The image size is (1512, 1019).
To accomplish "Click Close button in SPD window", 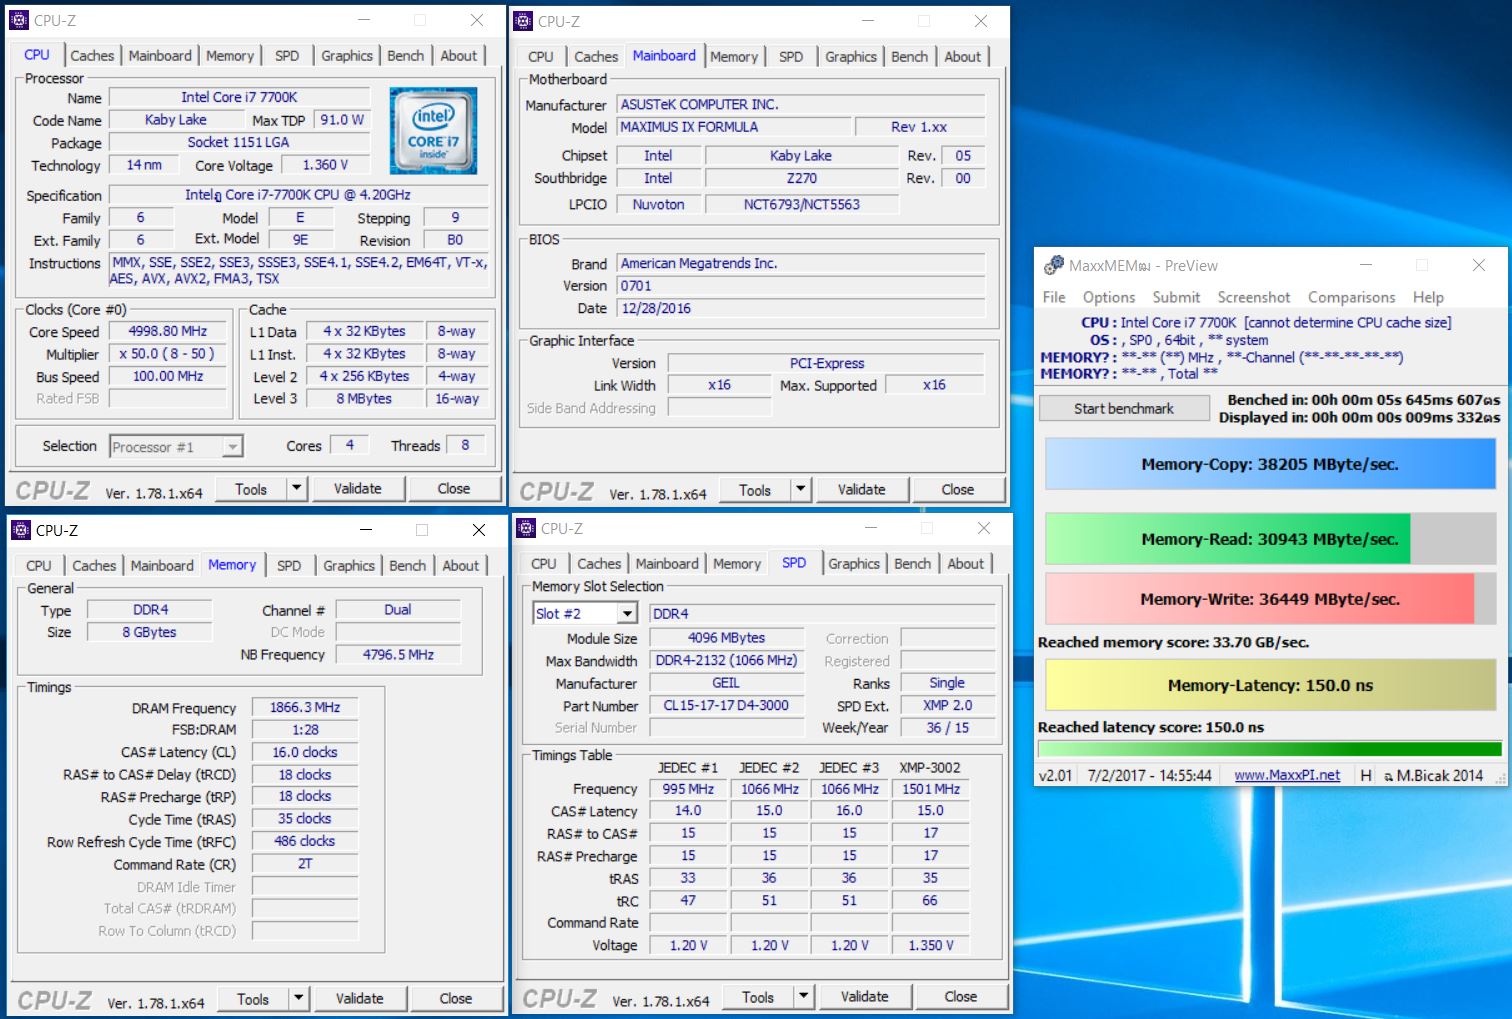I will click(x=961, y=996).
